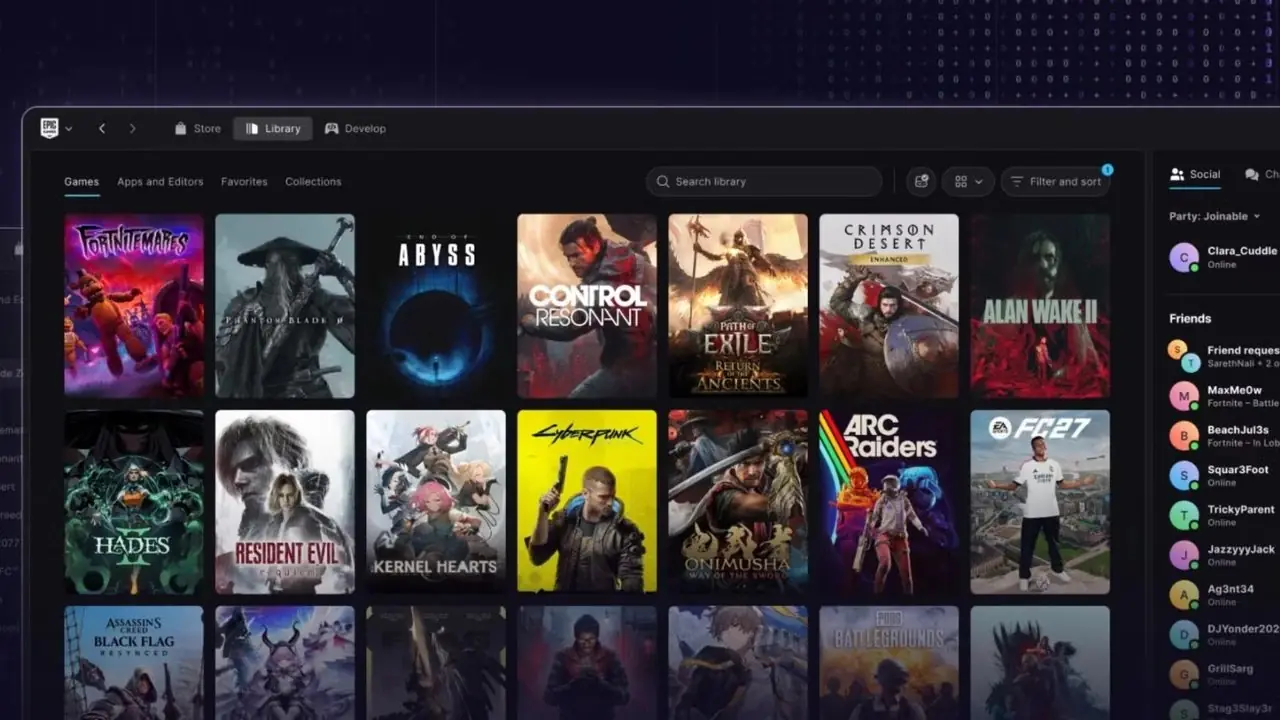This screenshot has width=1280, height=720.
Task: Click Clara_Cuddle's avatar icon
Action: click(1184, 257)
